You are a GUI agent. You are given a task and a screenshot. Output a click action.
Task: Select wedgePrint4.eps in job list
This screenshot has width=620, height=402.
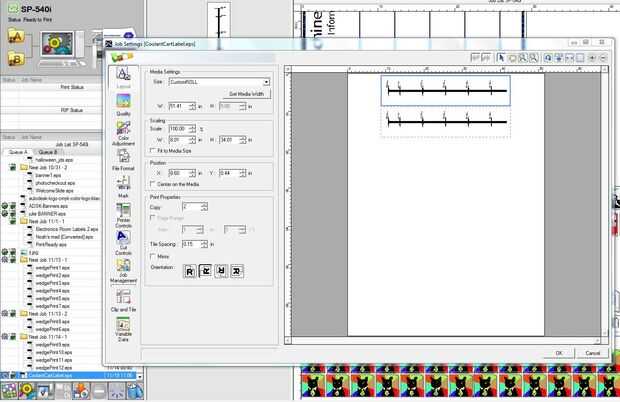coord(52,291)
